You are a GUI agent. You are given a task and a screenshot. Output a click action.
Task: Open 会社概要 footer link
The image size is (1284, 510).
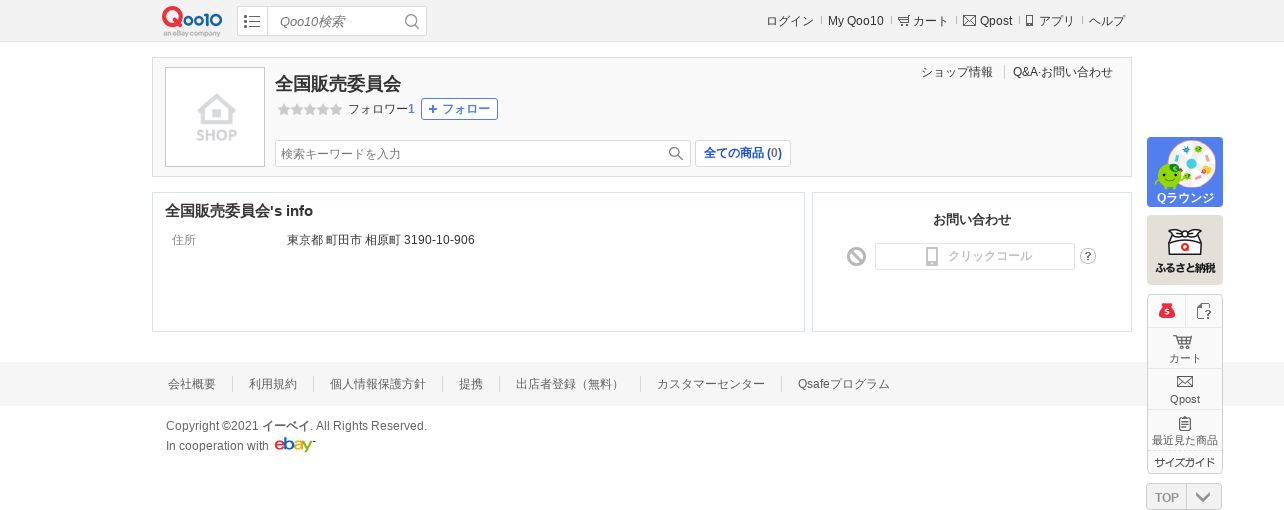(x=192, y=384)
